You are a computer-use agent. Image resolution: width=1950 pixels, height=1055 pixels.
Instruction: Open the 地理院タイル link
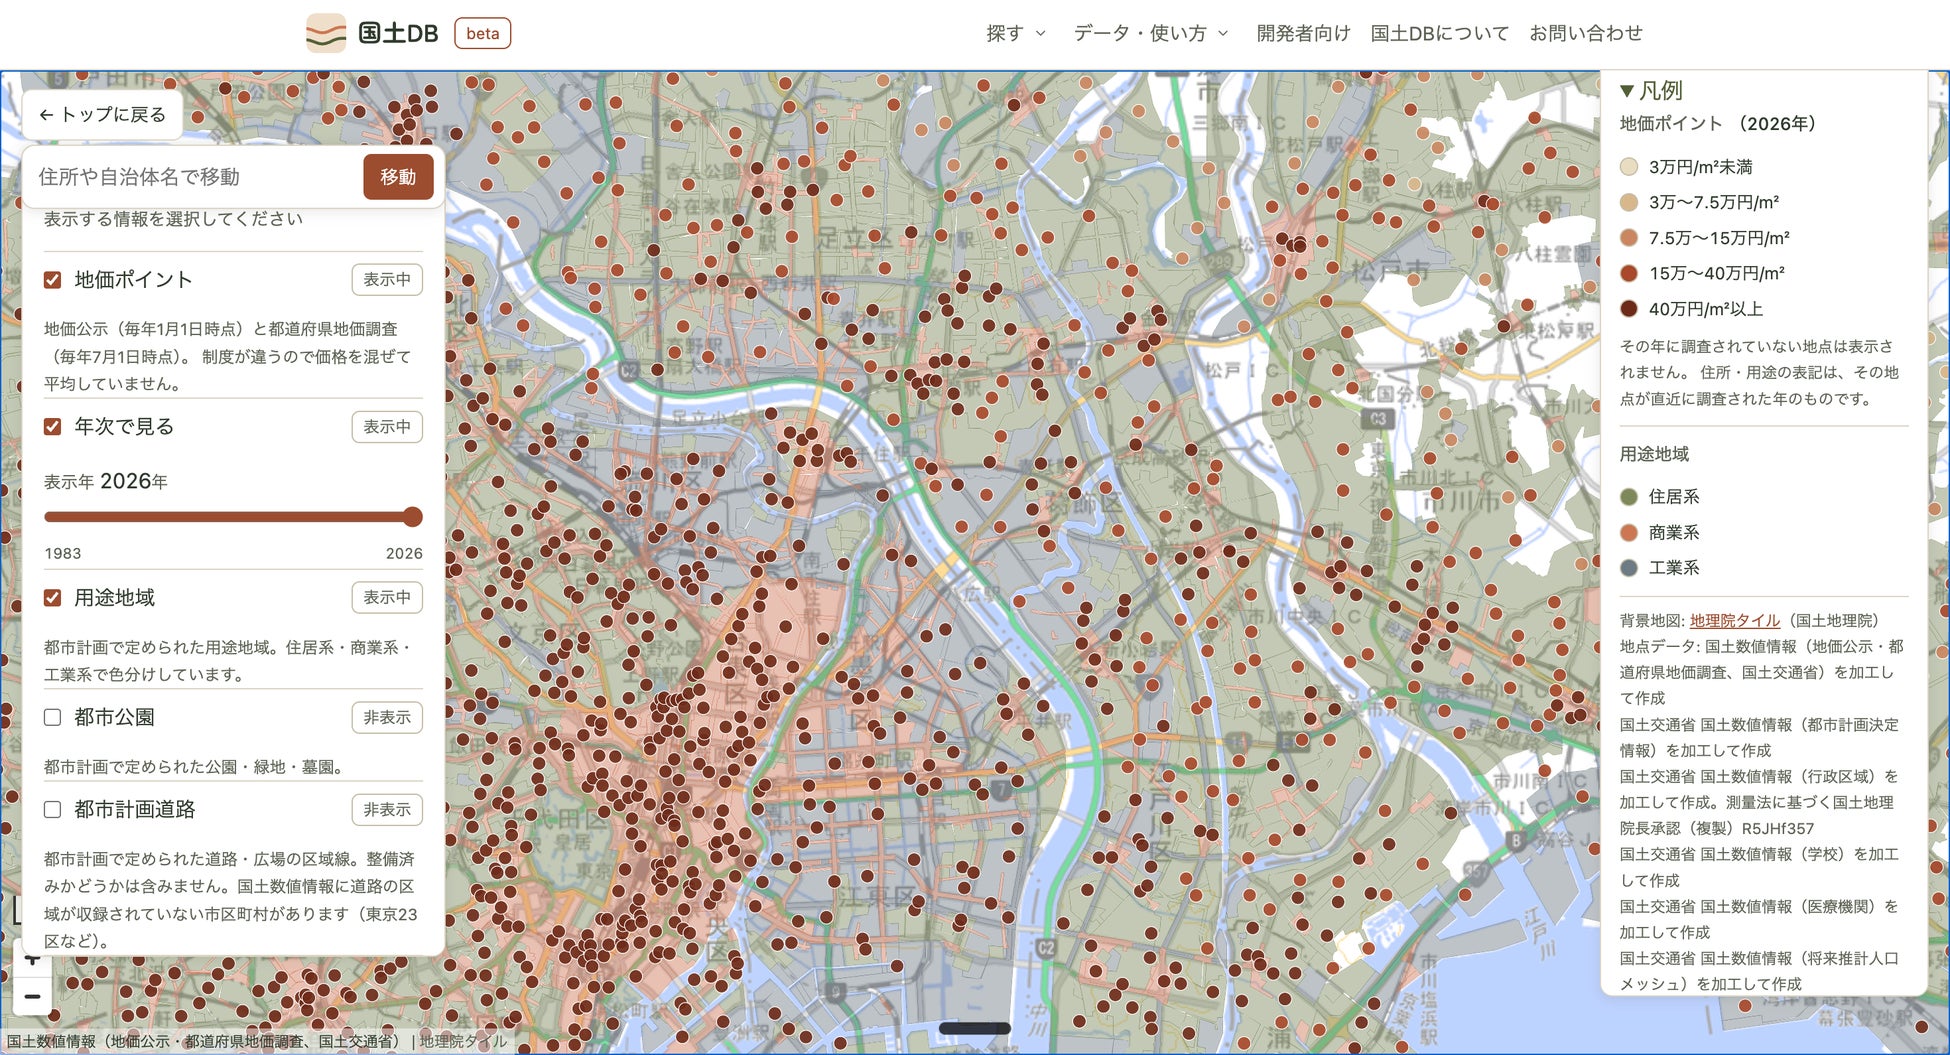pyautogui.click(x=1734, y=620)
